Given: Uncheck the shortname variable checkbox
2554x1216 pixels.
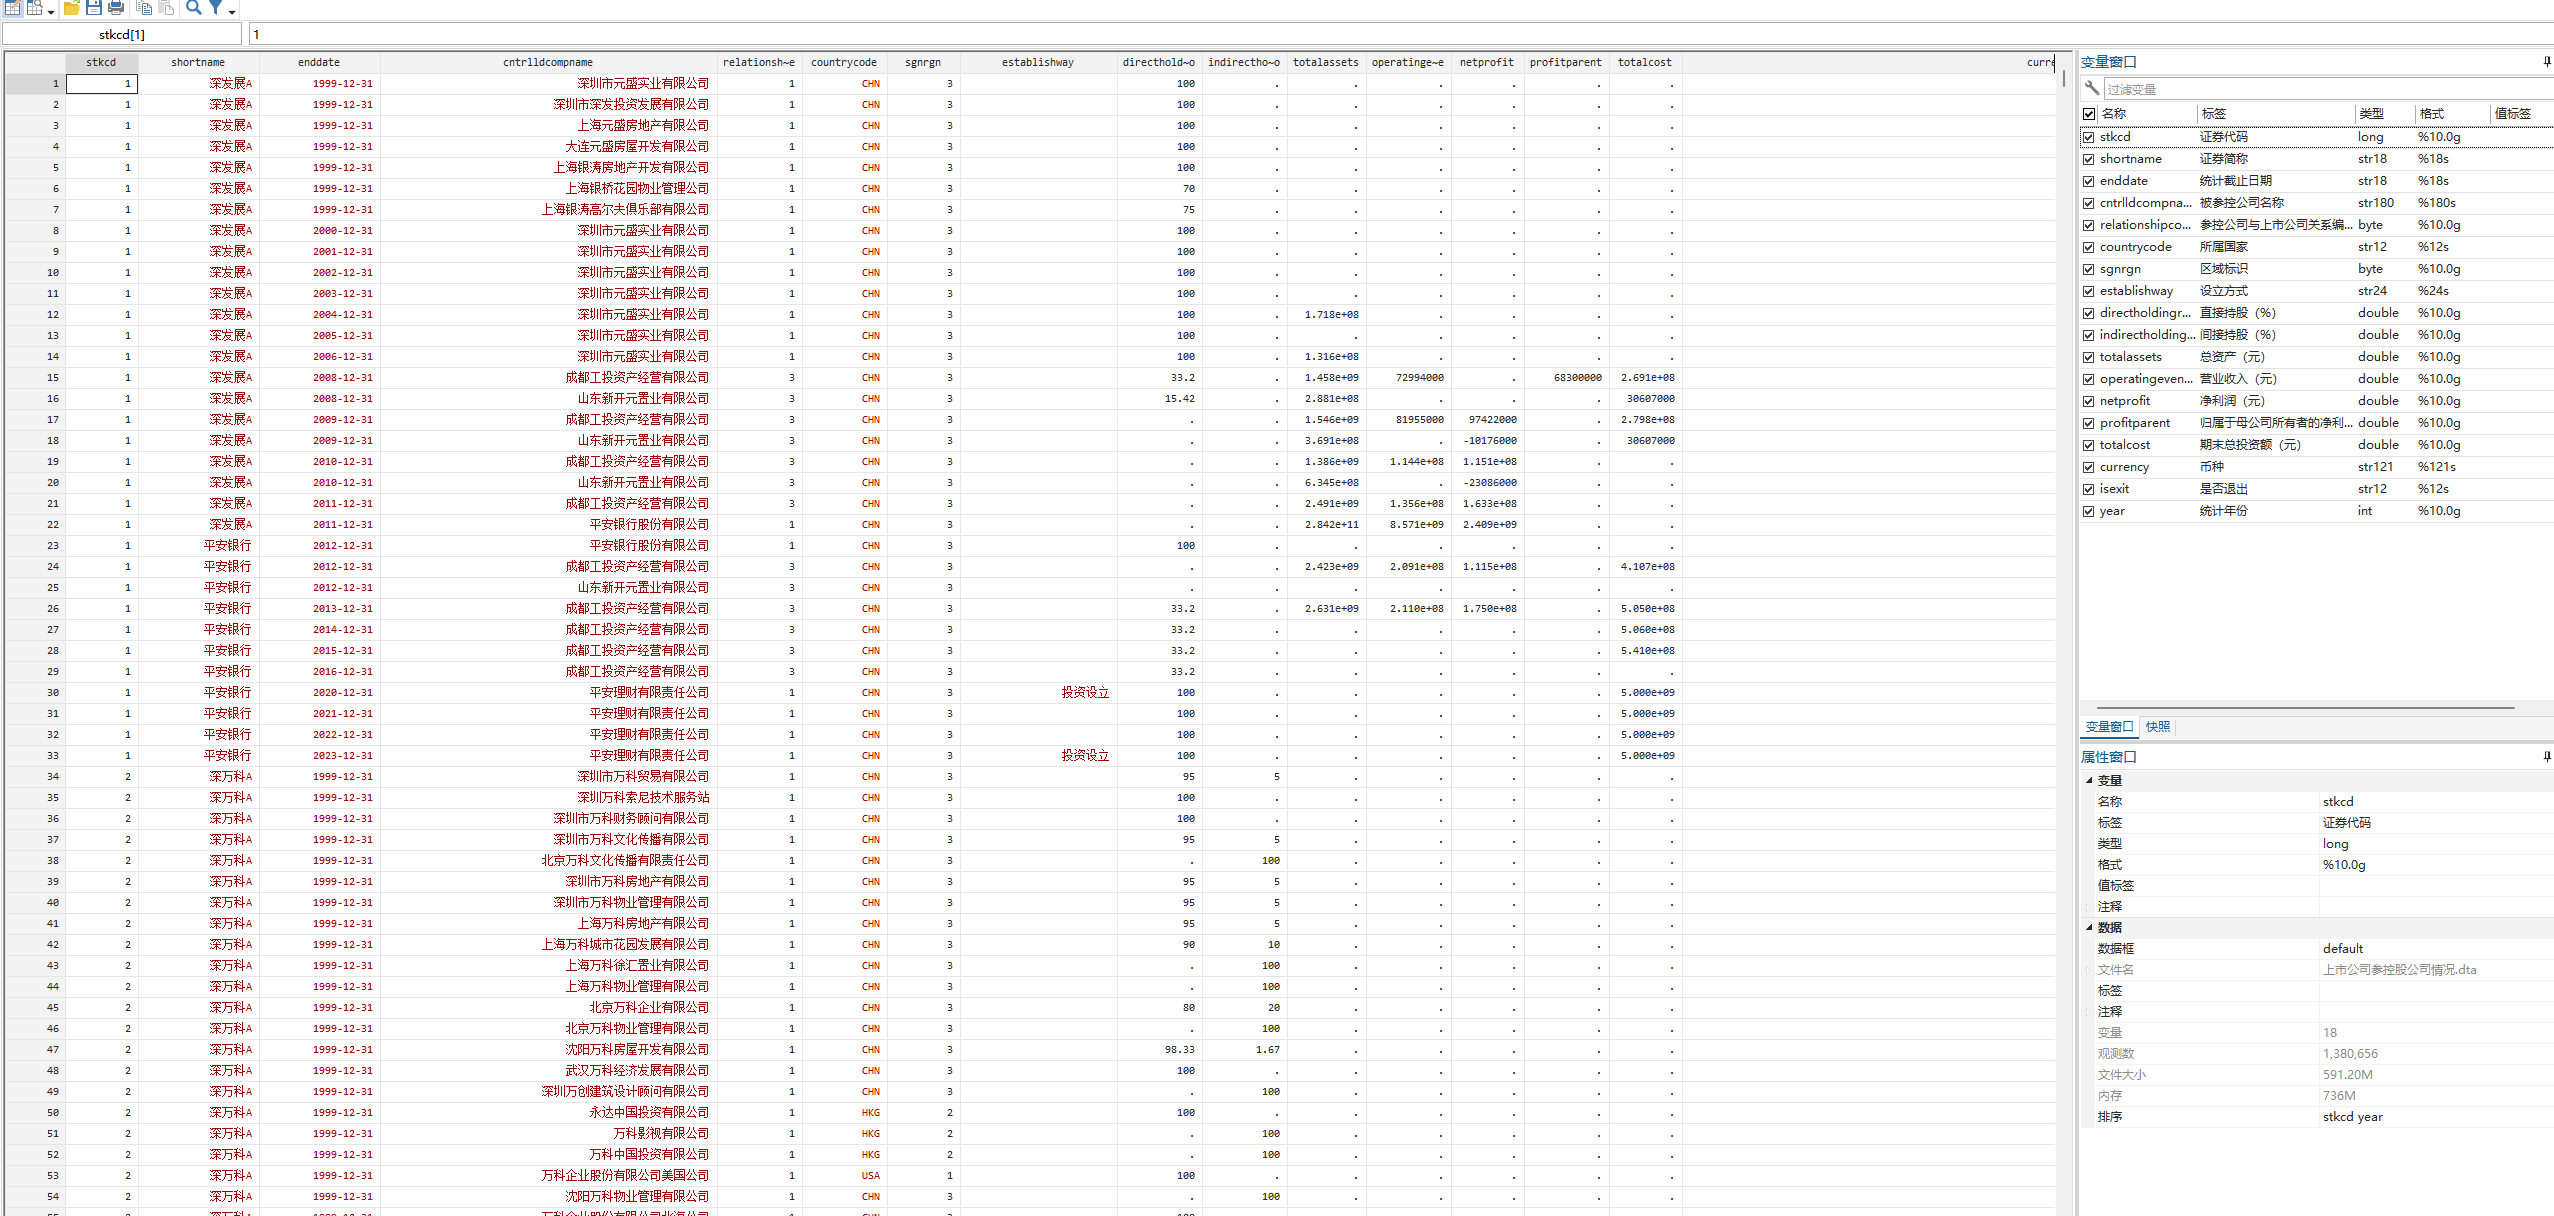Looking at the screenshot, I should coord(2088,159).
